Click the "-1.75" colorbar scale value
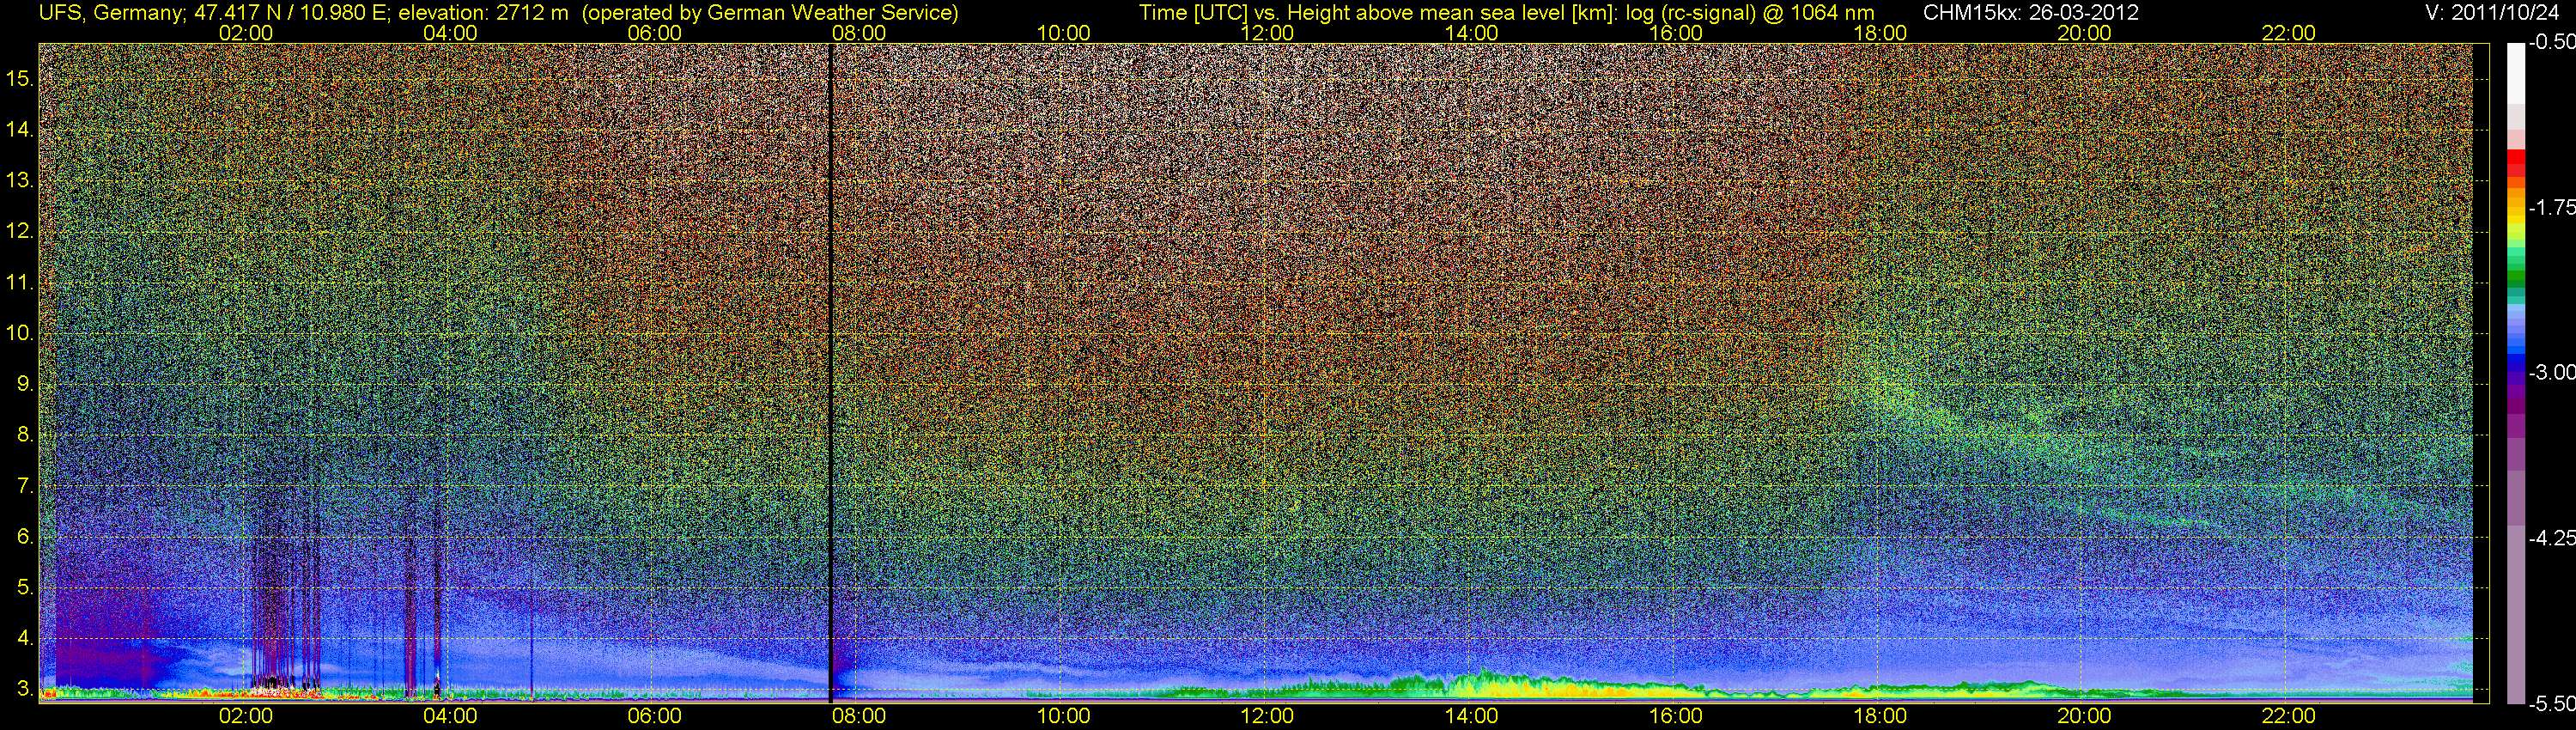This screenshot has width=2576, height=730. (x=2551, y=208)
